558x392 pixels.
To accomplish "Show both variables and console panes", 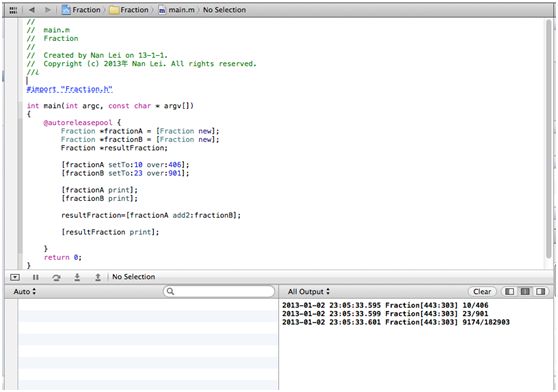I will point(525,292).
